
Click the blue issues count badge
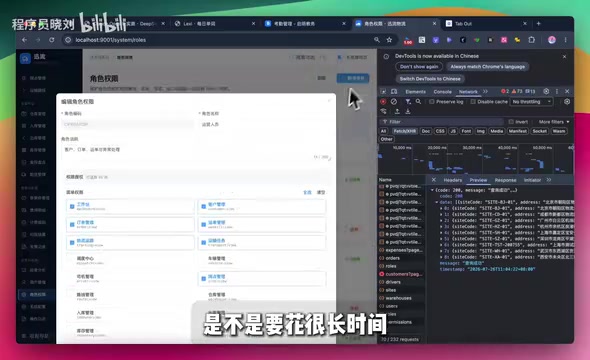tap(530, 91)
